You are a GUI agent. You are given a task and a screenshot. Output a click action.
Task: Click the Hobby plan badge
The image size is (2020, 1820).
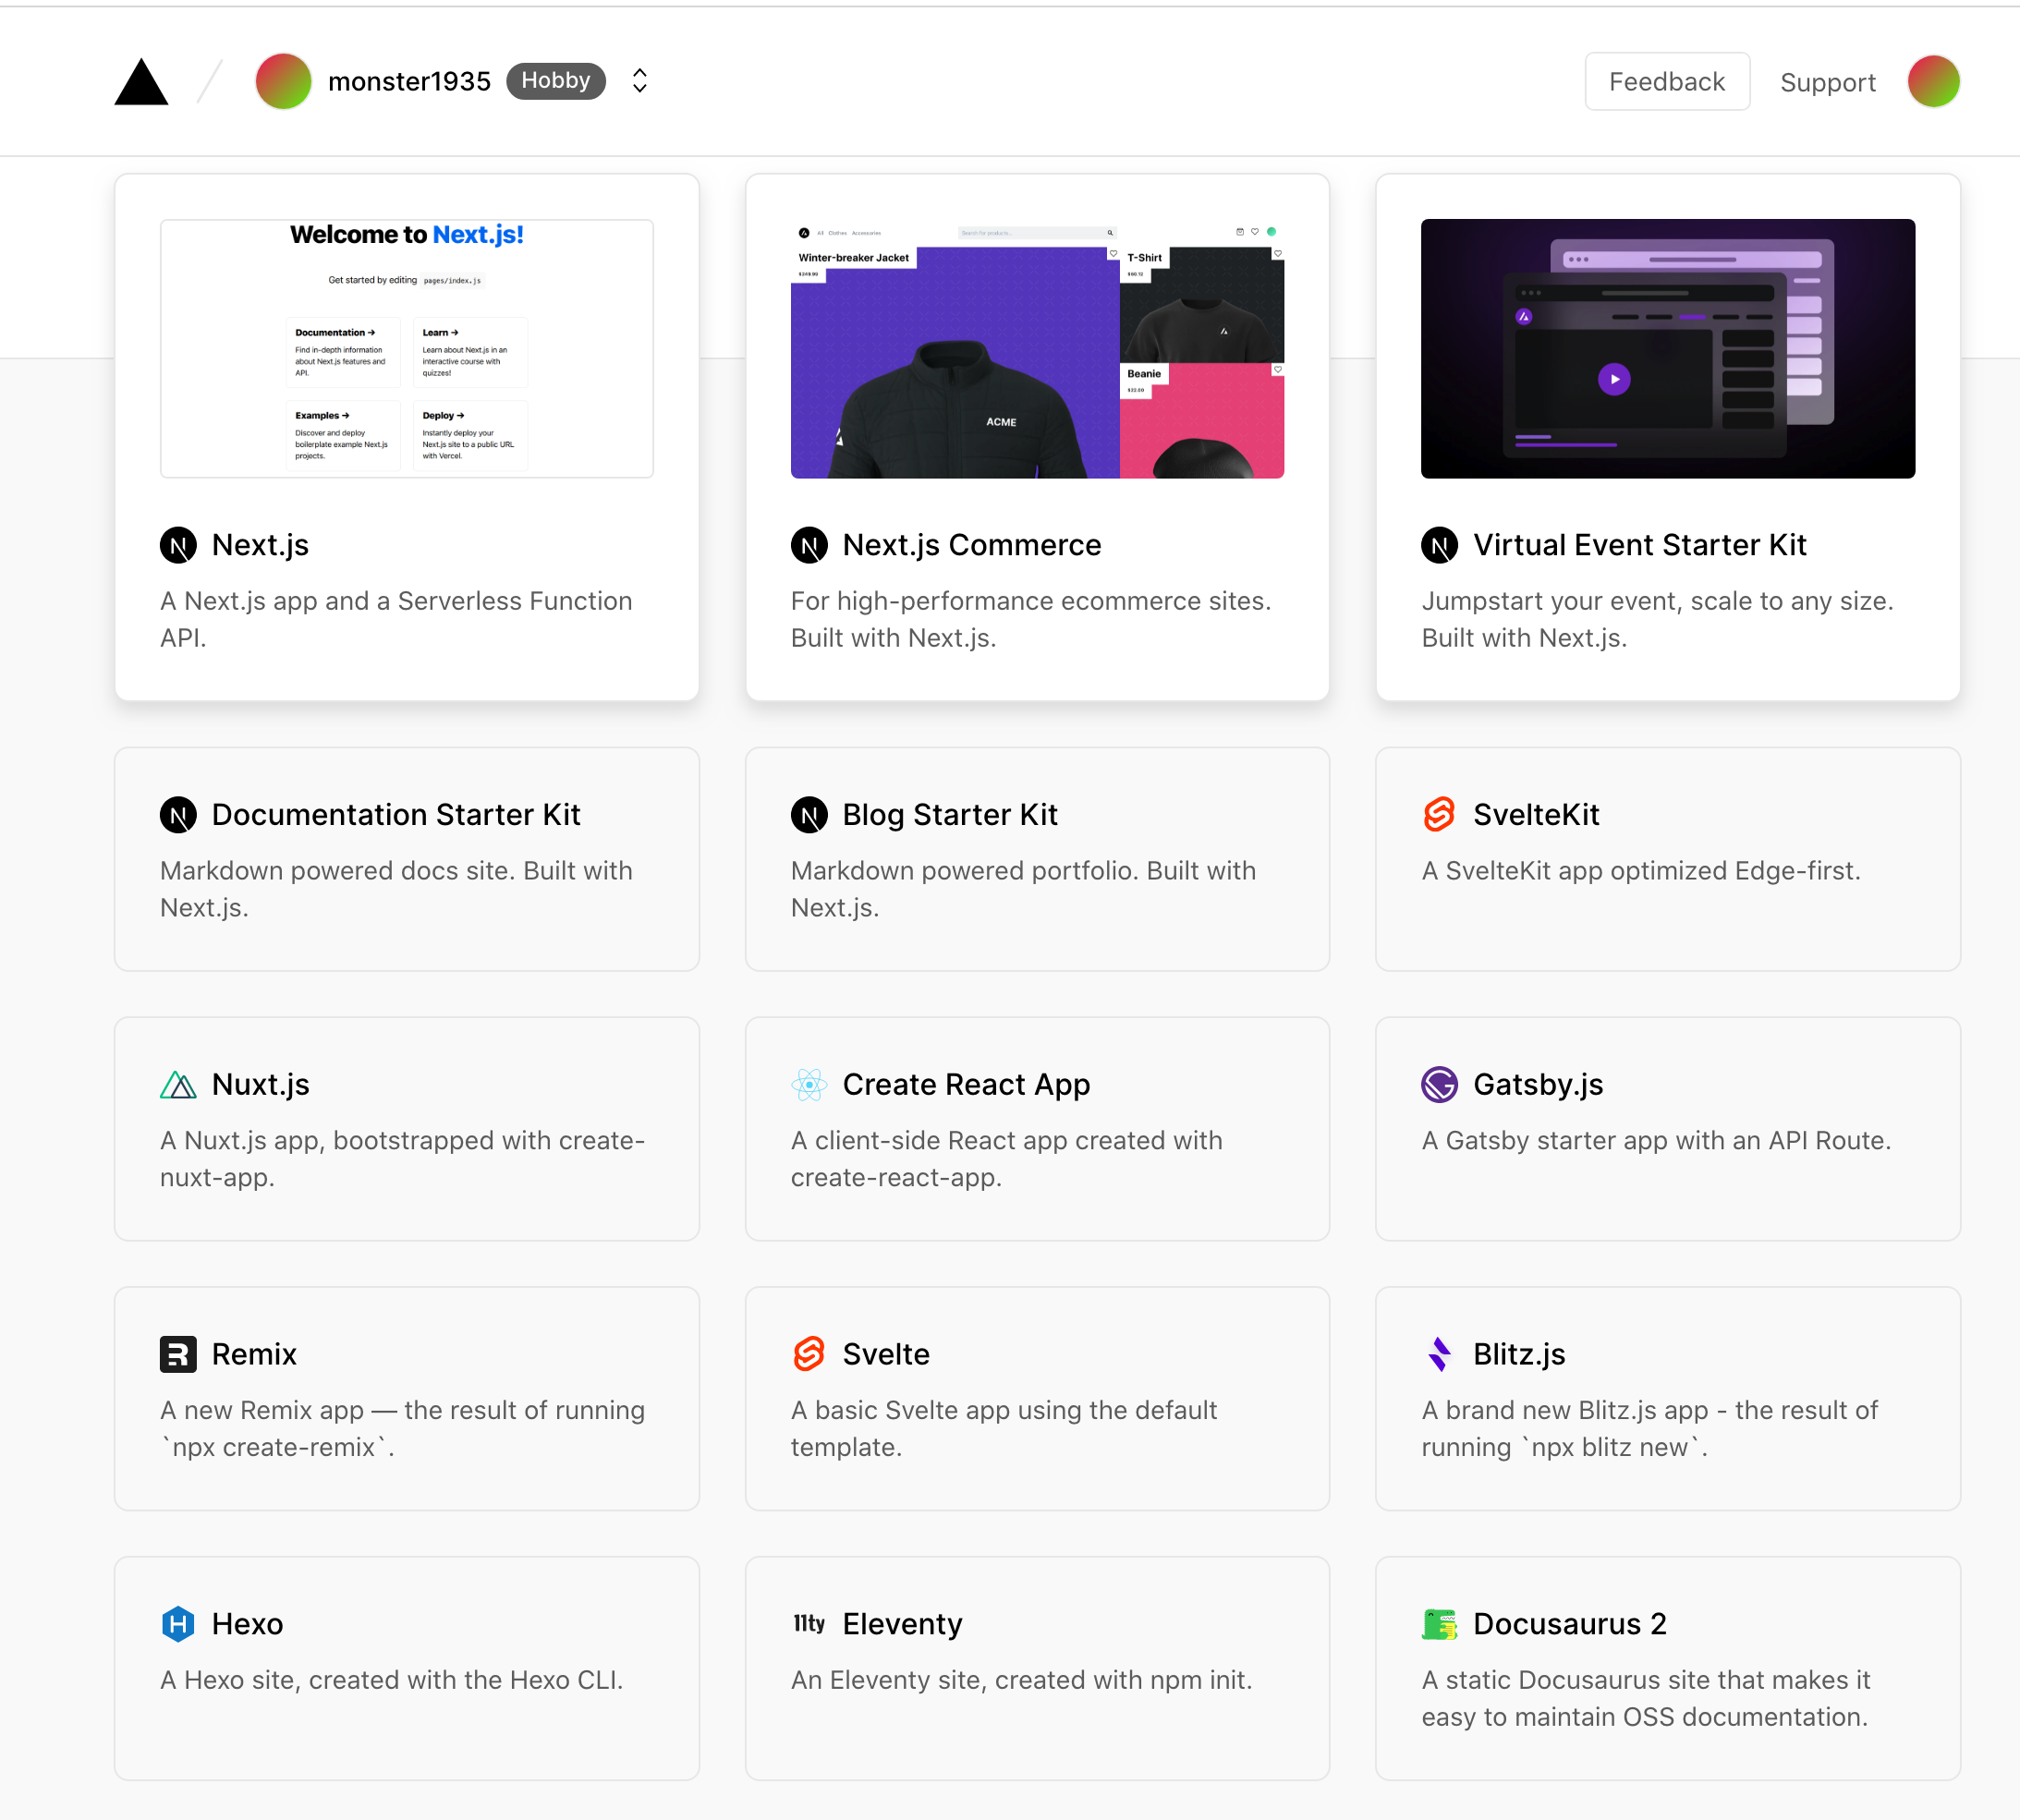point(556,81)
